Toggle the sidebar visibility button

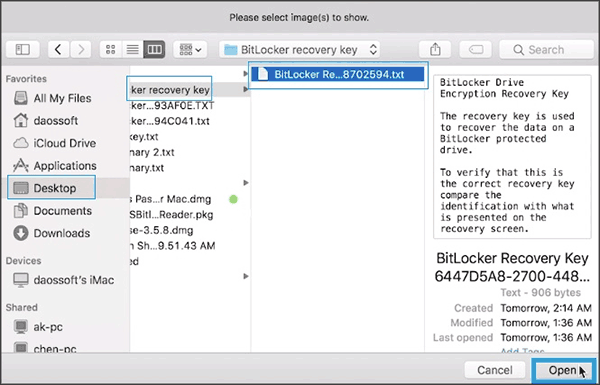pos(23,49)
